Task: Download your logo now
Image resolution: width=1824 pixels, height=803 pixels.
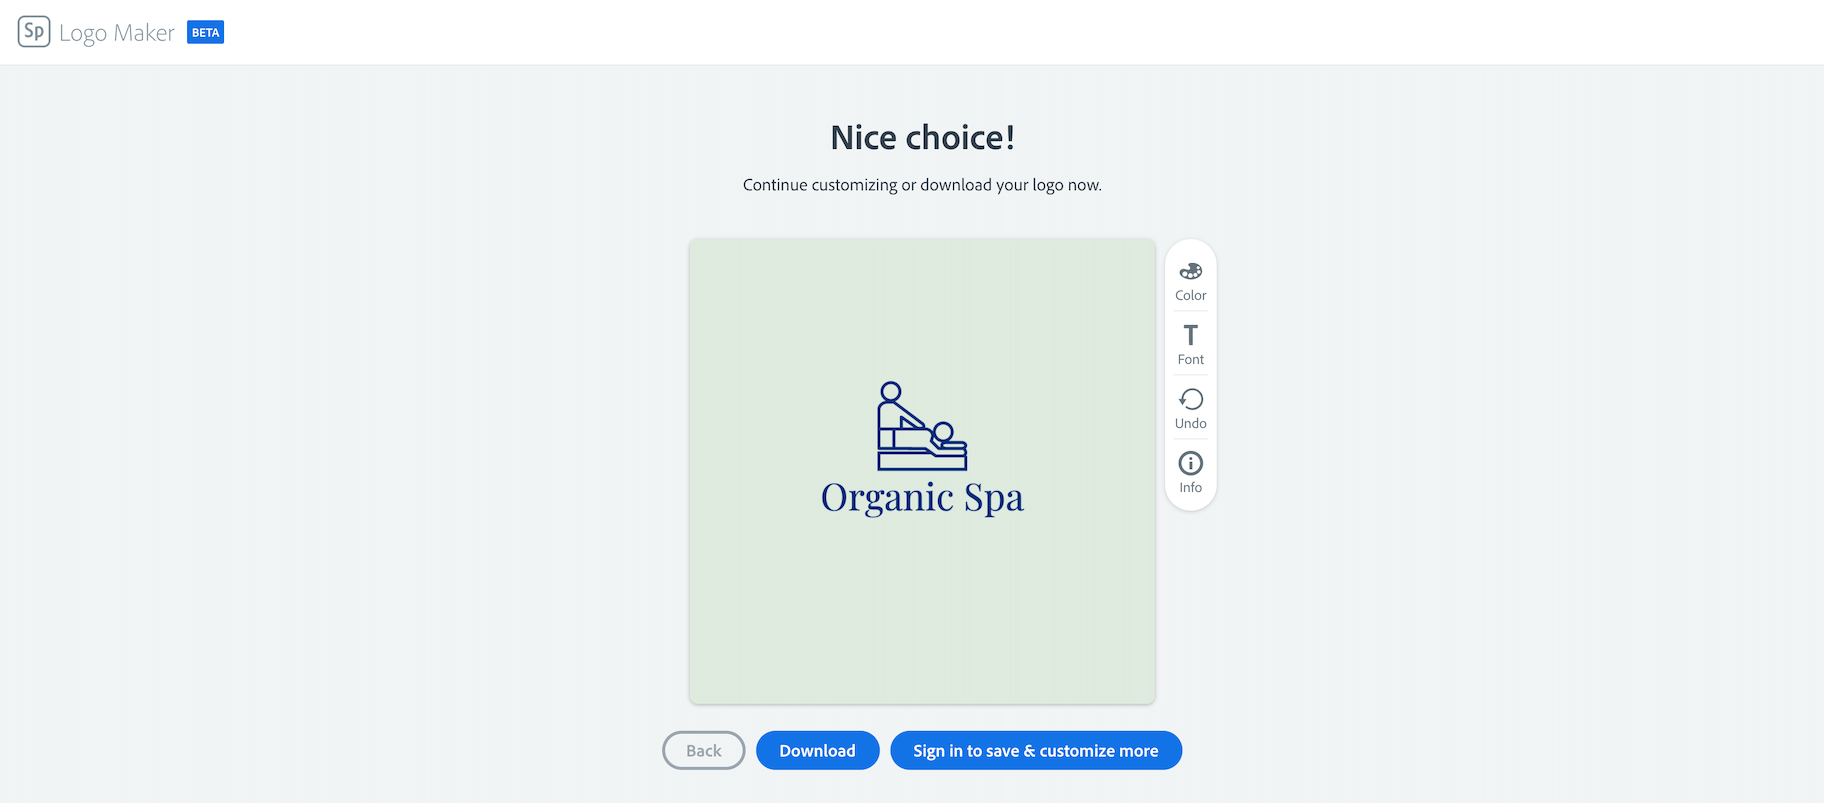Action: click(817, 750)
